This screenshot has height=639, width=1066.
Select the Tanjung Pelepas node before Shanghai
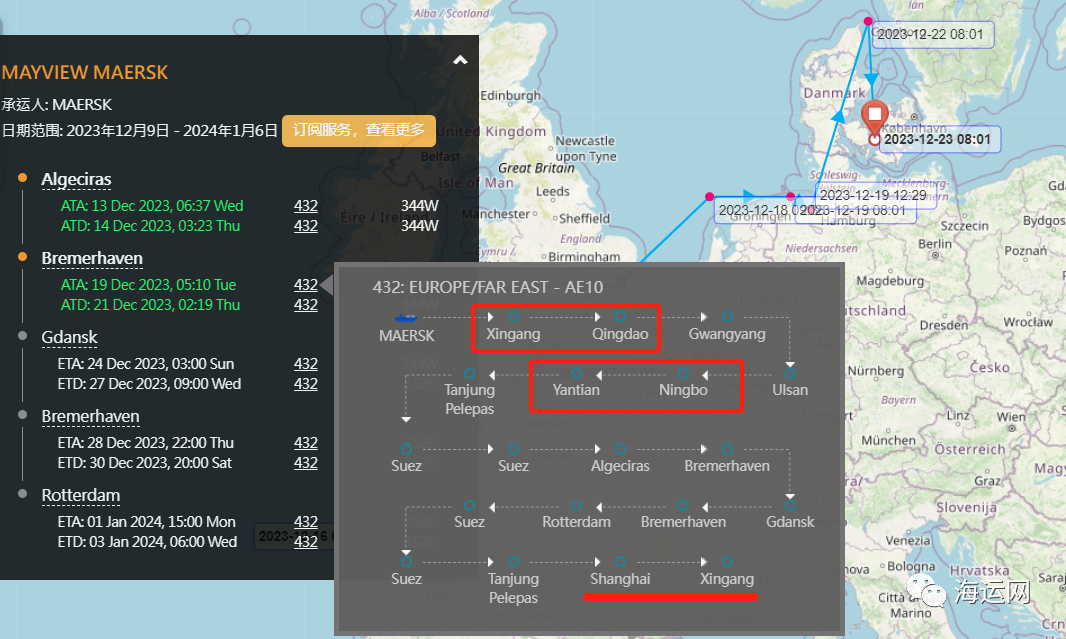(x=513, y=562)
